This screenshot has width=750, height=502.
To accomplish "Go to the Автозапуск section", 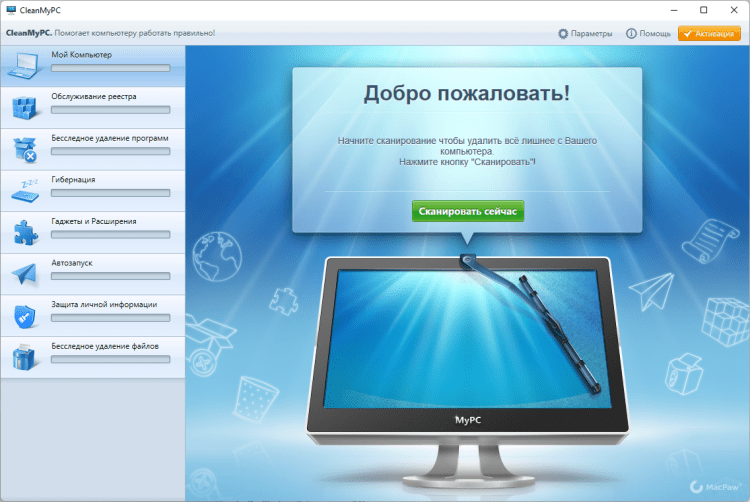I will [93, 274].
